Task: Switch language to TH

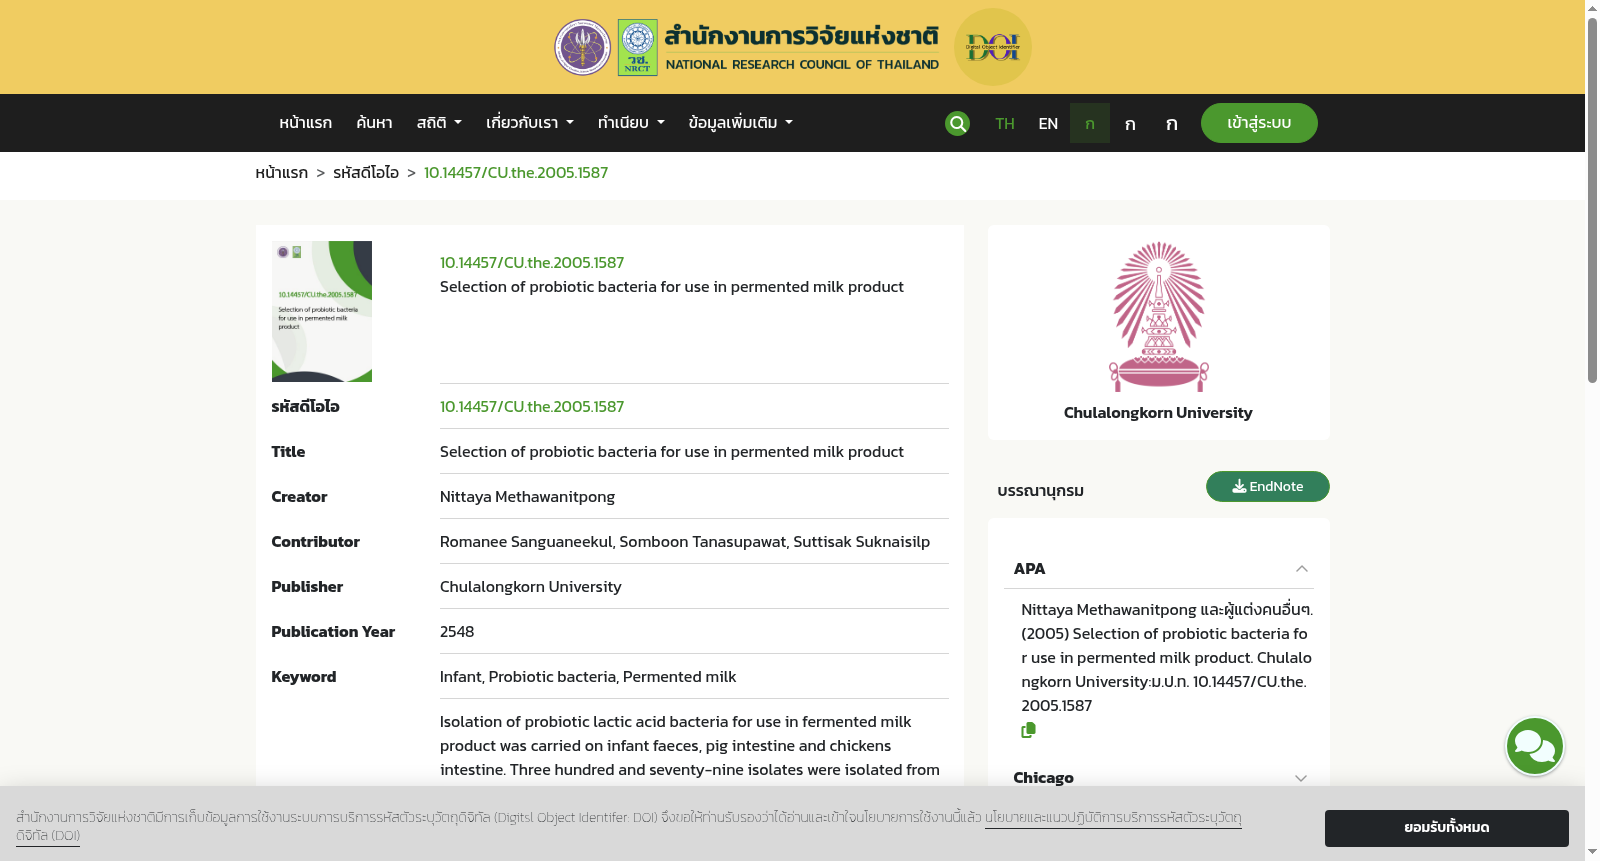Action: click(1005, 123)
